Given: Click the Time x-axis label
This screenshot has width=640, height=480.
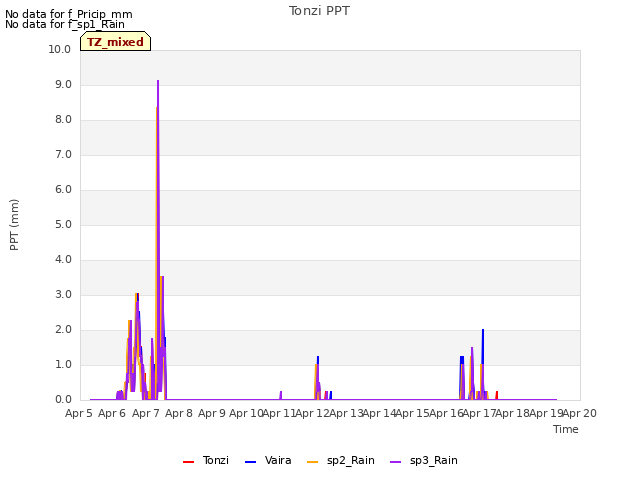Looking at the screenshot, I should (565, 429).
